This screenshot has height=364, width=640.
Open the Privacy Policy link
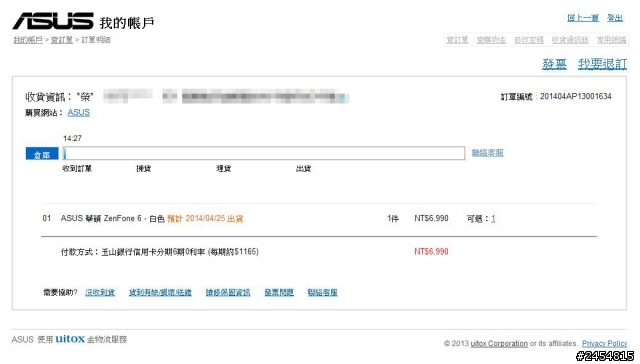tap(604, 344)
